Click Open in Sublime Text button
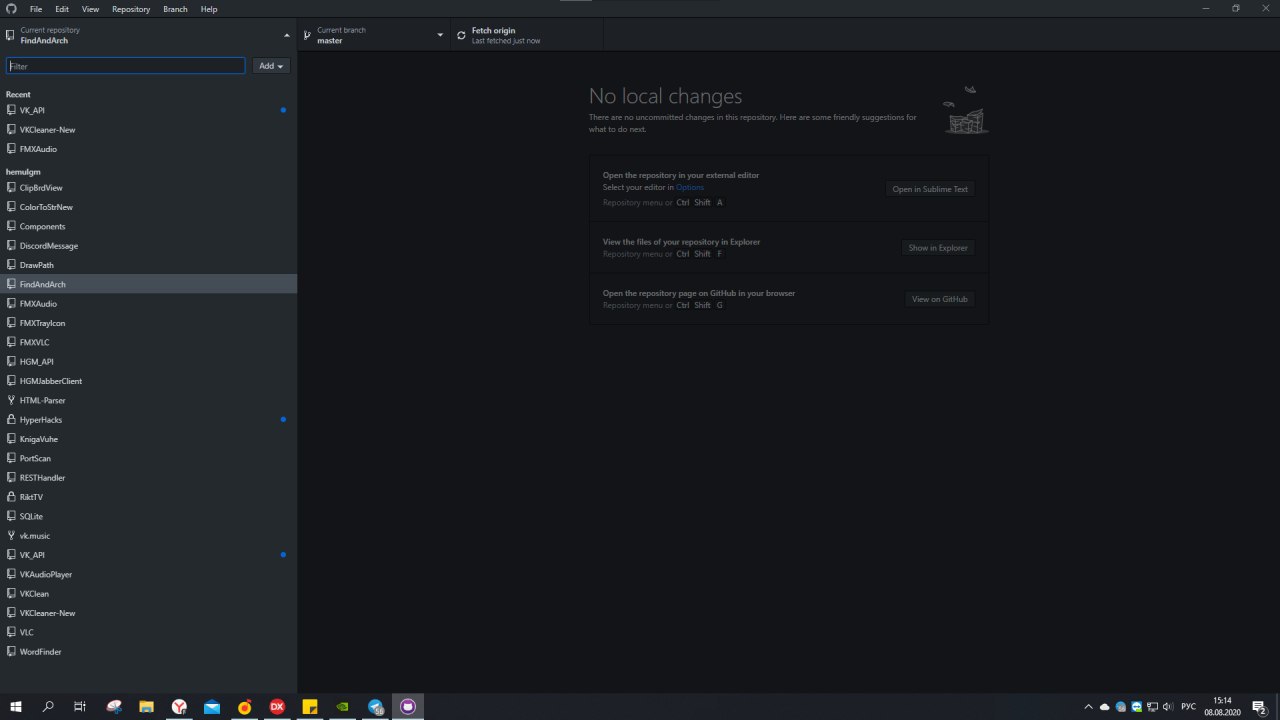The height and width of the screenshot is (720, 1280). click(930, 189)
